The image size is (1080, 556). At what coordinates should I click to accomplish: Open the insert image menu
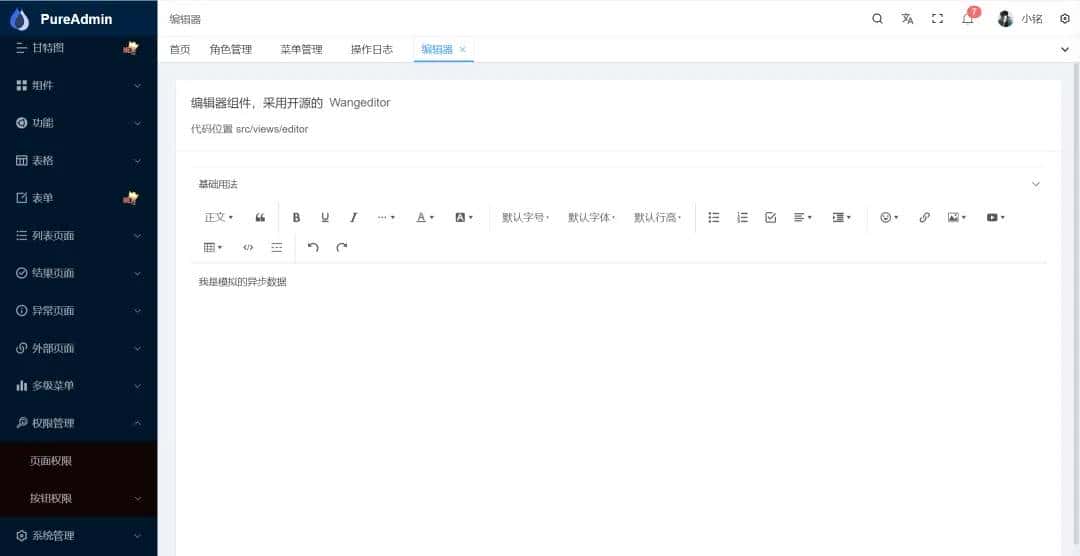(x=957, y=217)
